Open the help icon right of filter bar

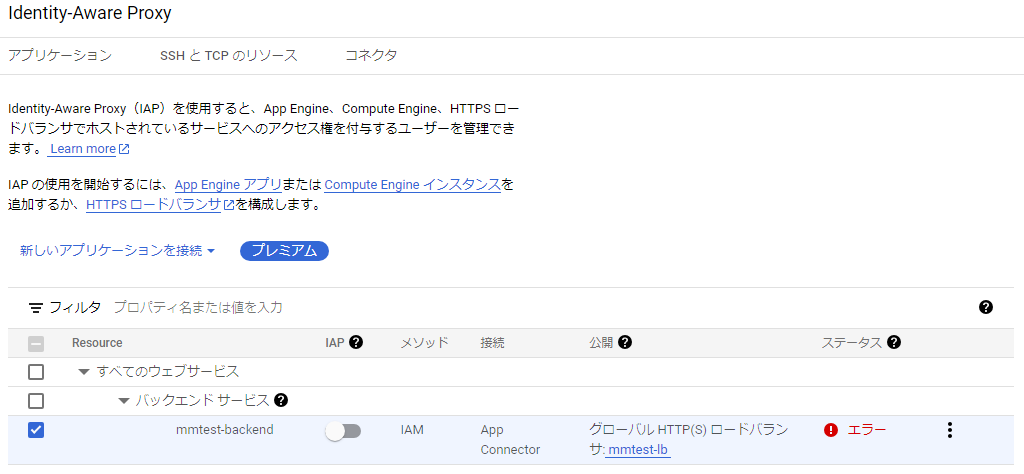pos(986,307)
